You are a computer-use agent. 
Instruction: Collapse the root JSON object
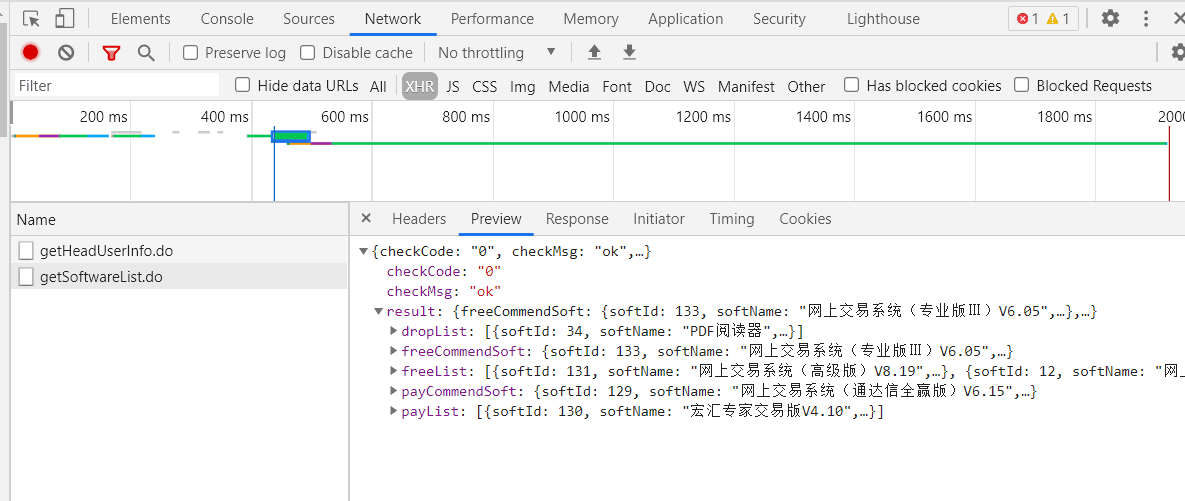364,252
